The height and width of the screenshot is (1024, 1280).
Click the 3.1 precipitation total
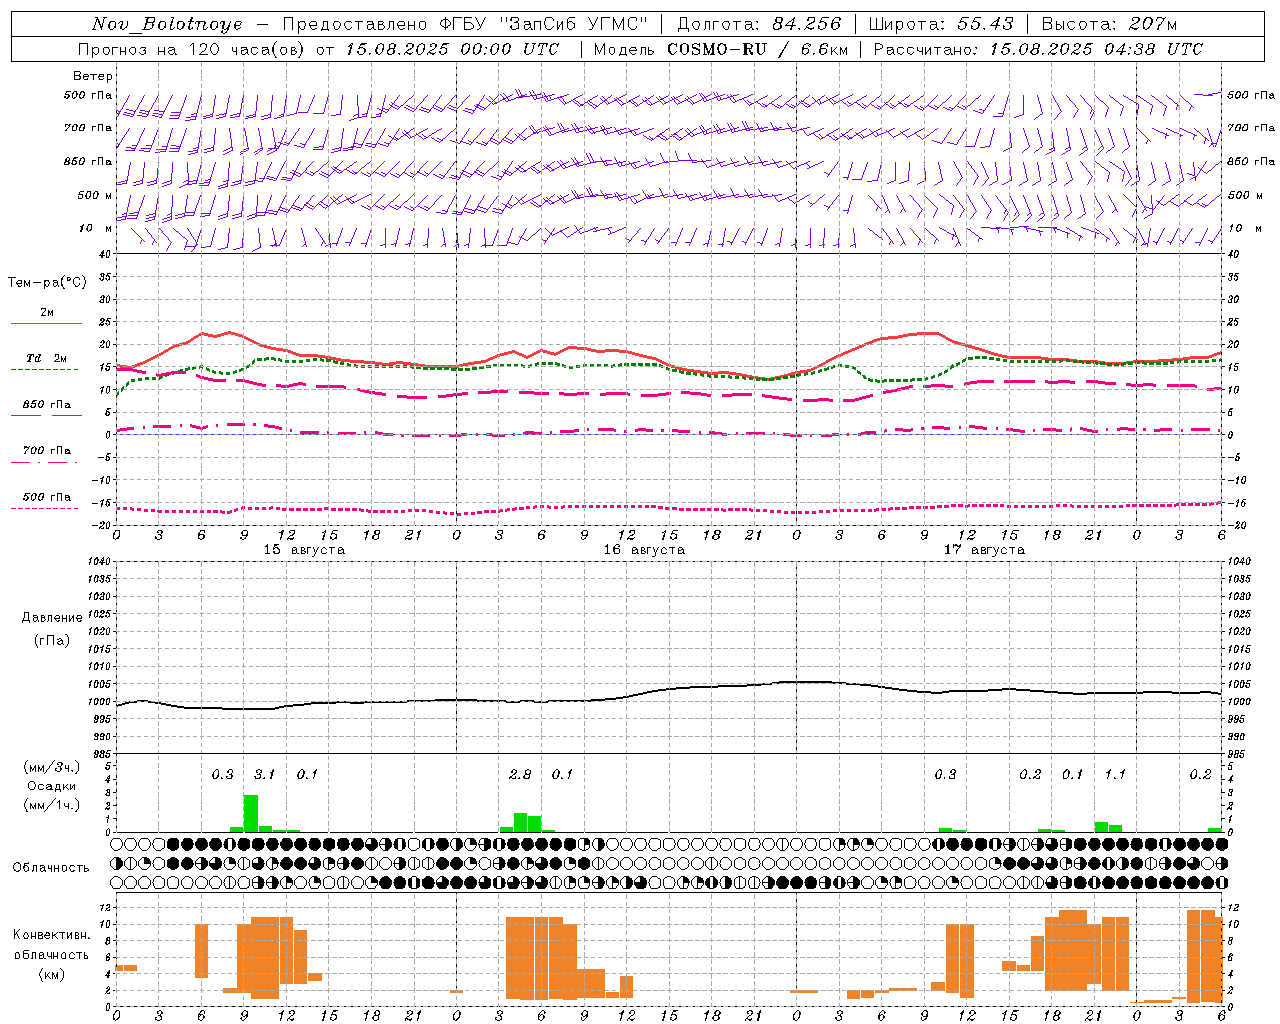click(x=264, y=775)
